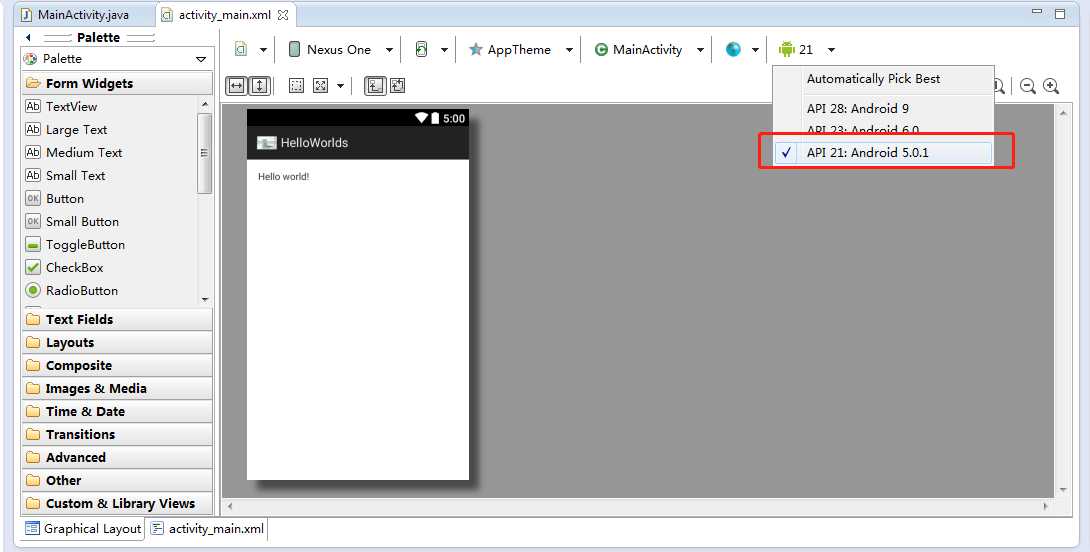This screenshot has height=552, width=1090.
Task: Expand the Layouts category
Action: point(117,342)
